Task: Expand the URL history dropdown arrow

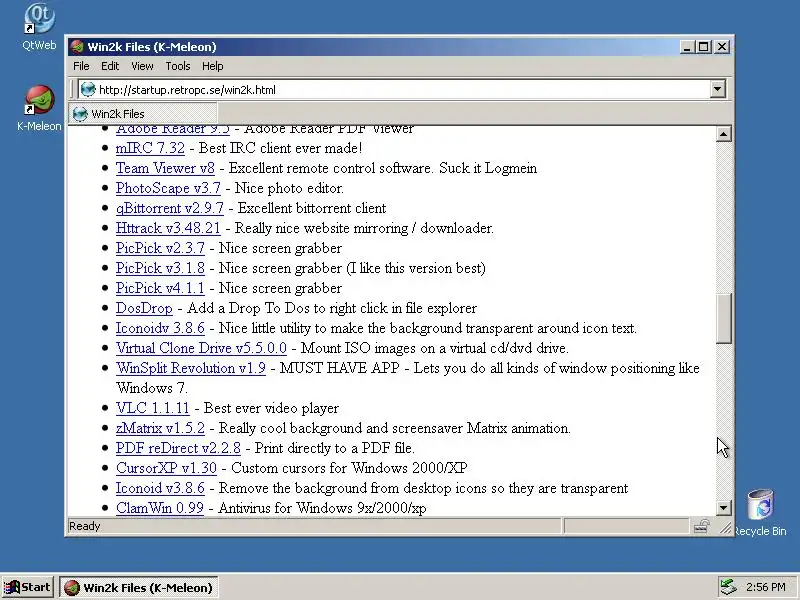Action: 717,89
